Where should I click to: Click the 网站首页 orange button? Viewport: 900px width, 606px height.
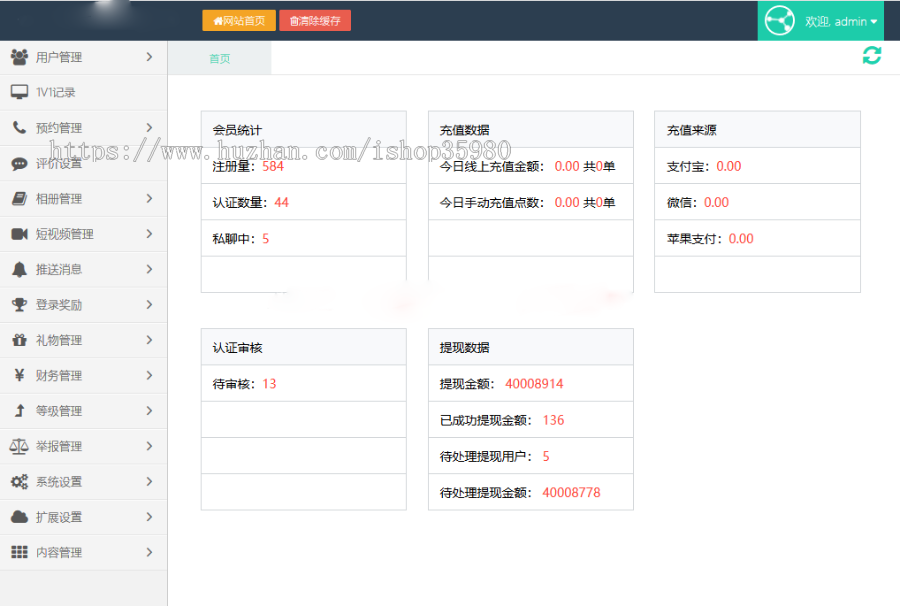point(239,21)
